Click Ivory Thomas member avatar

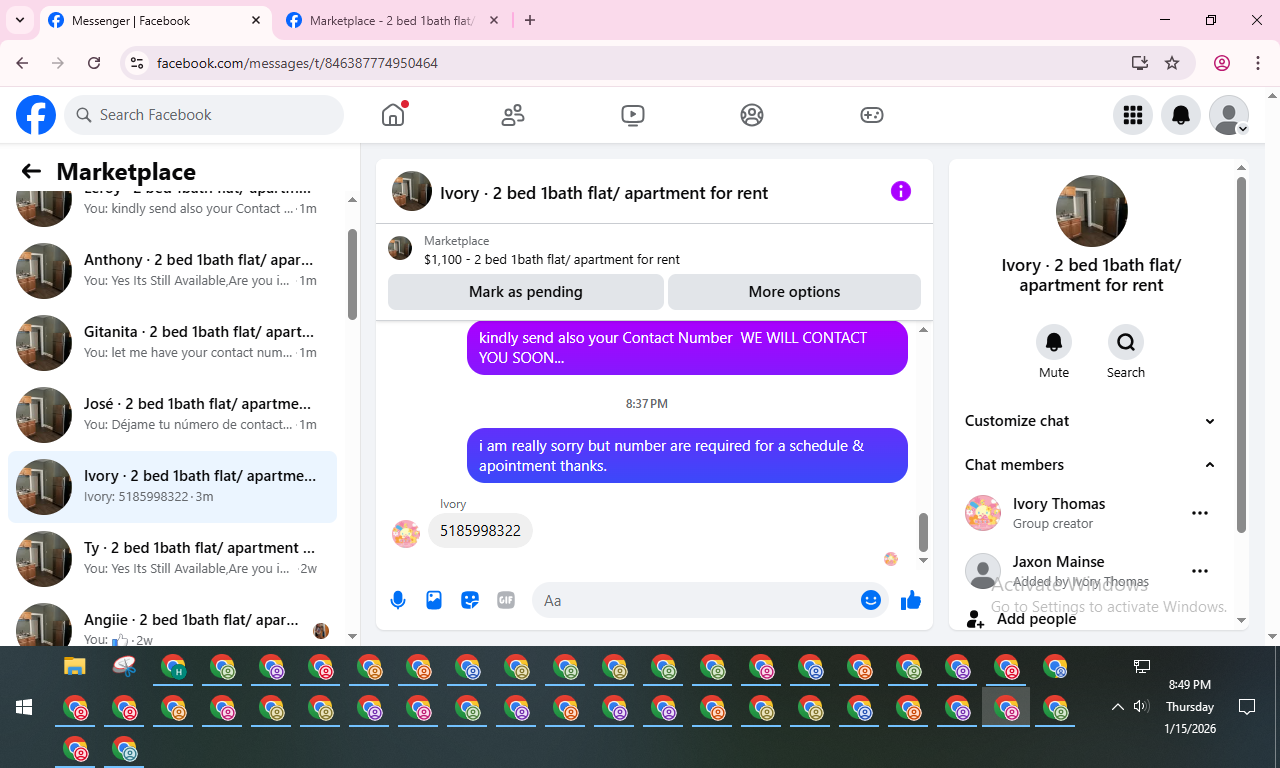[983, 513]
